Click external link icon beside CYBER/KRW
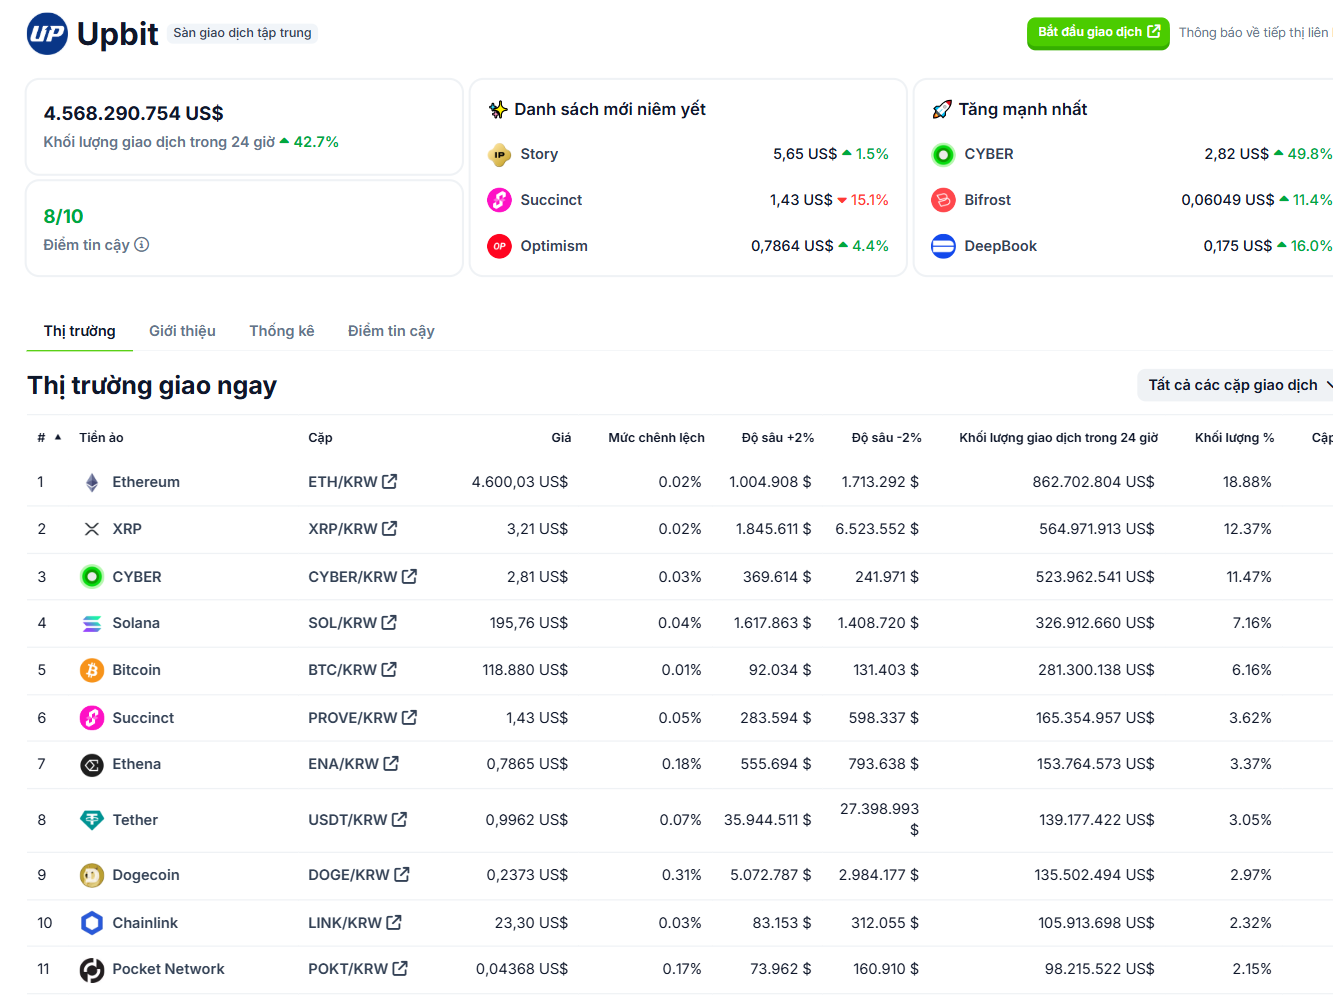Image resolution: width=1333 pixels, height=1001 pixels. [409, 576]
